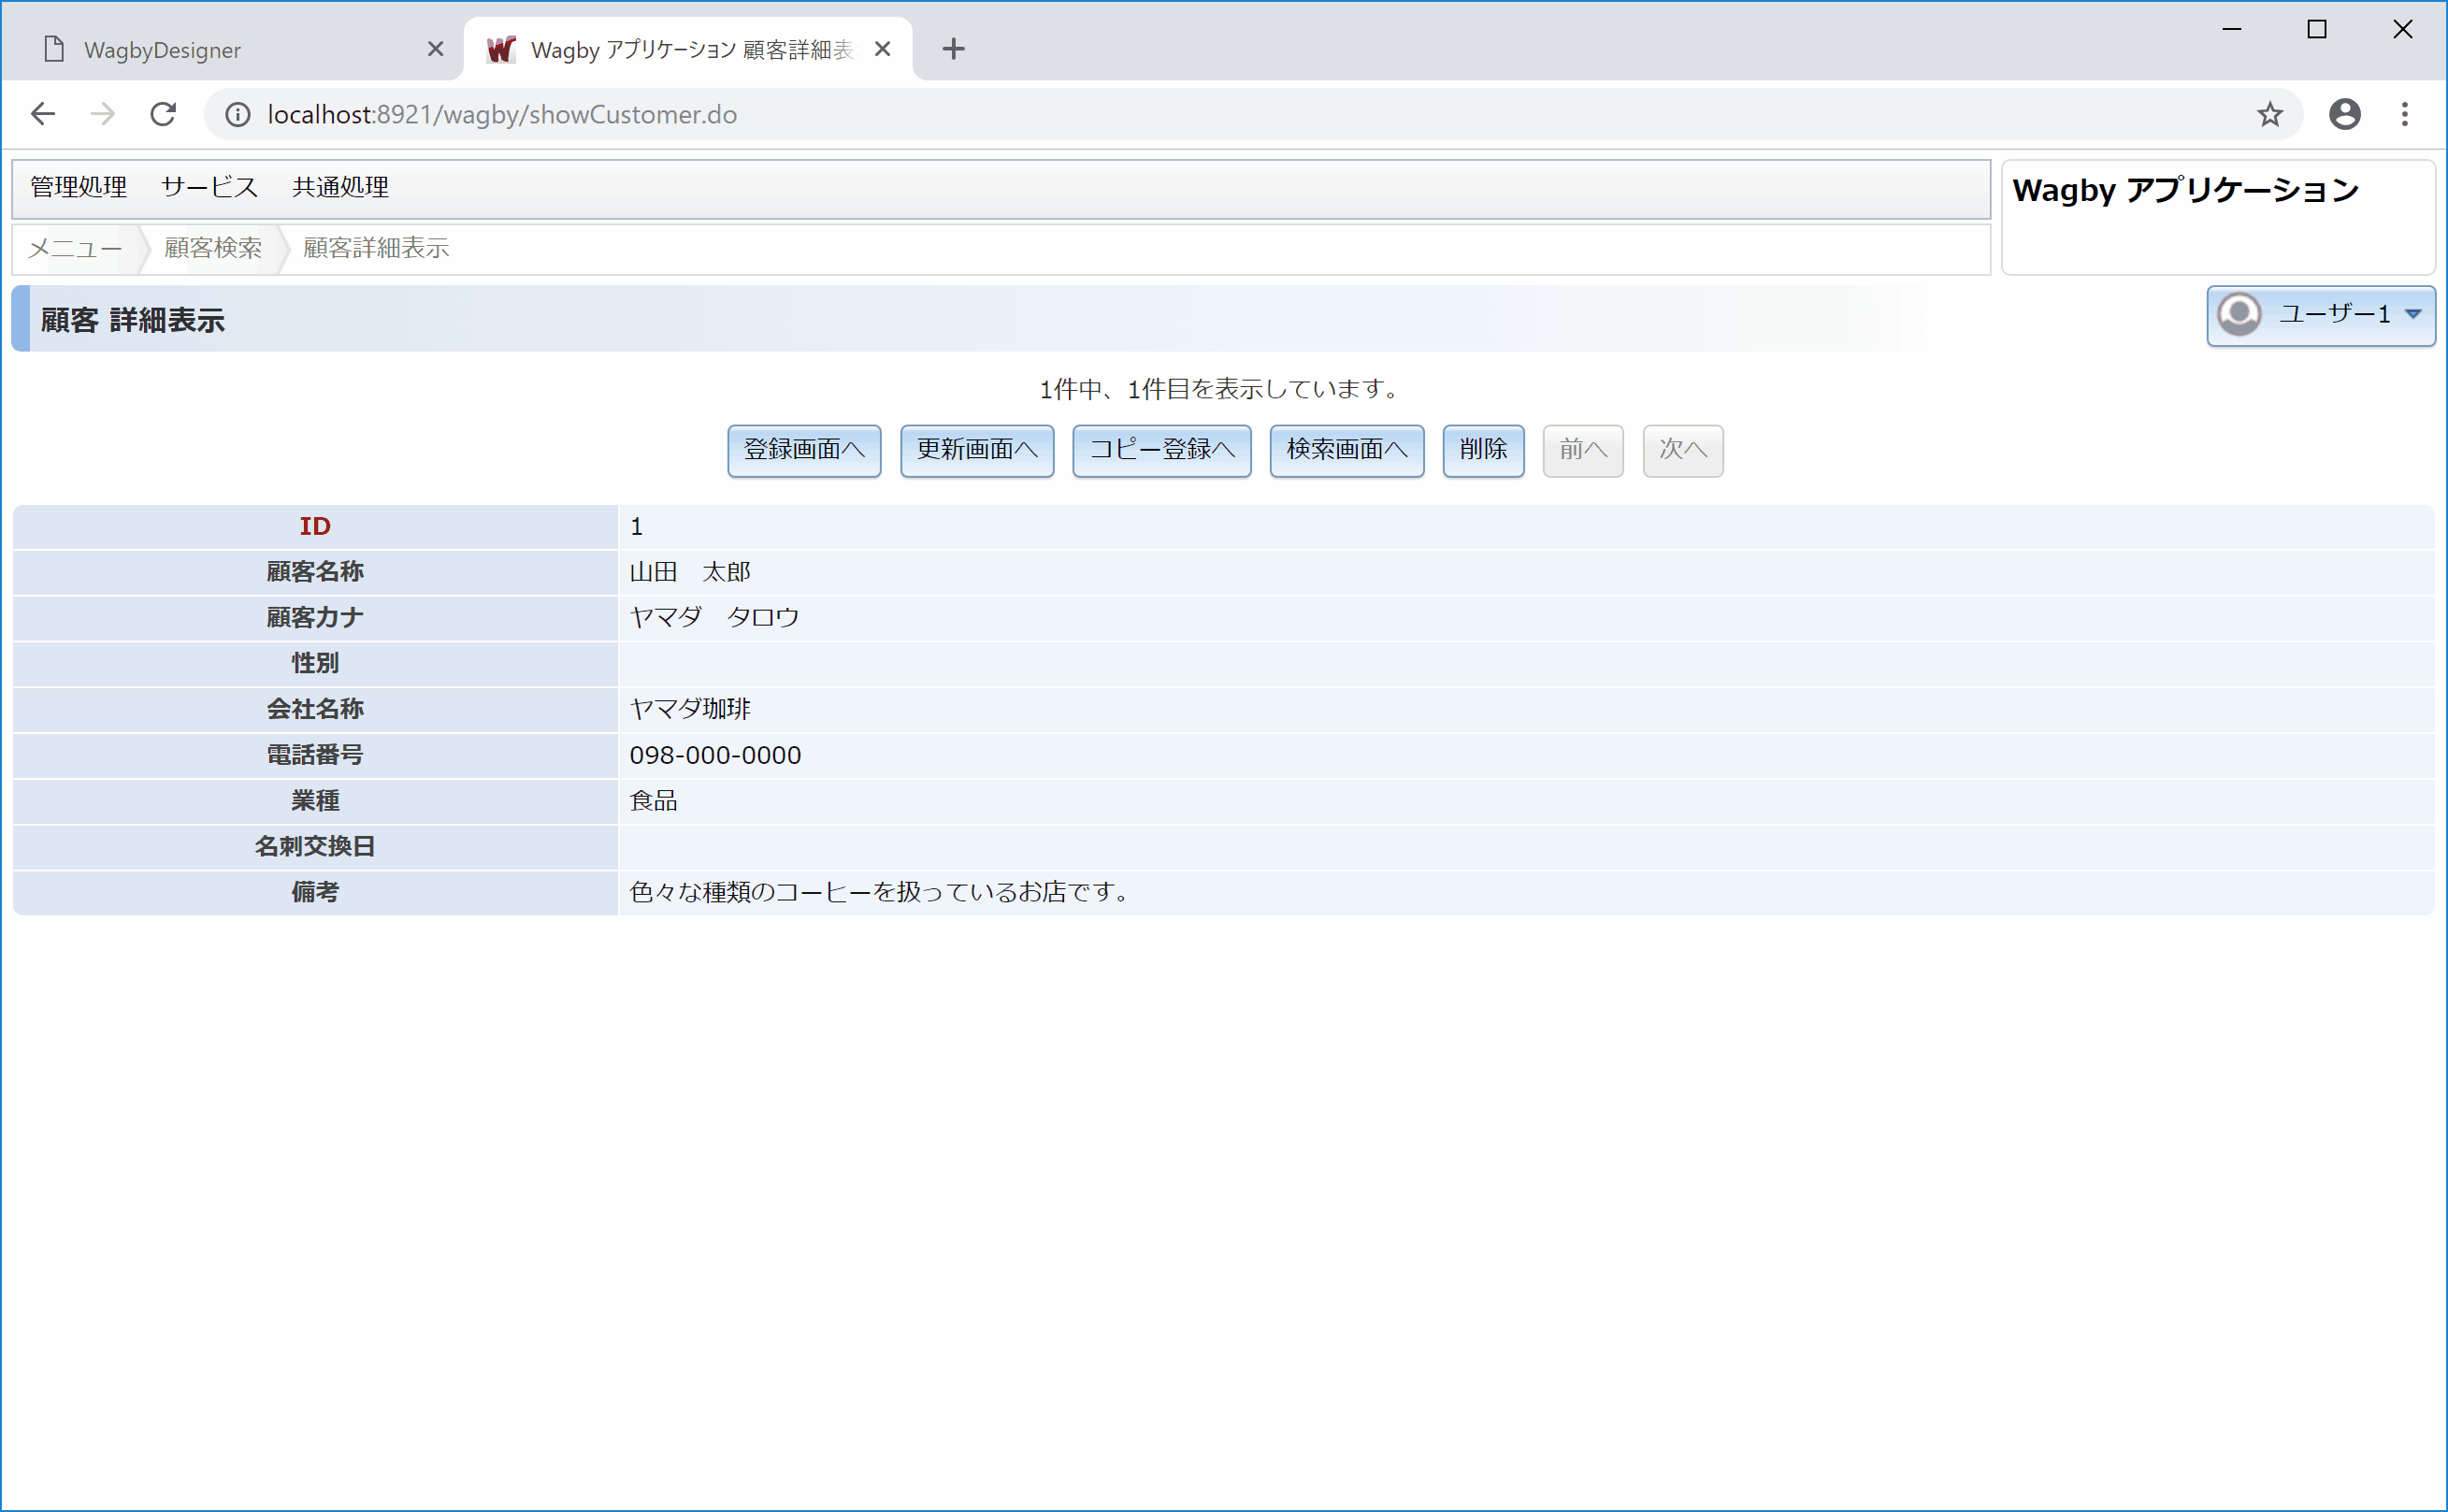Go to メニュー in the breadcrumb
Image resolution: width=2448 pixels, height=1512 pixels.
pyautogui.click(x=75, y=248)
